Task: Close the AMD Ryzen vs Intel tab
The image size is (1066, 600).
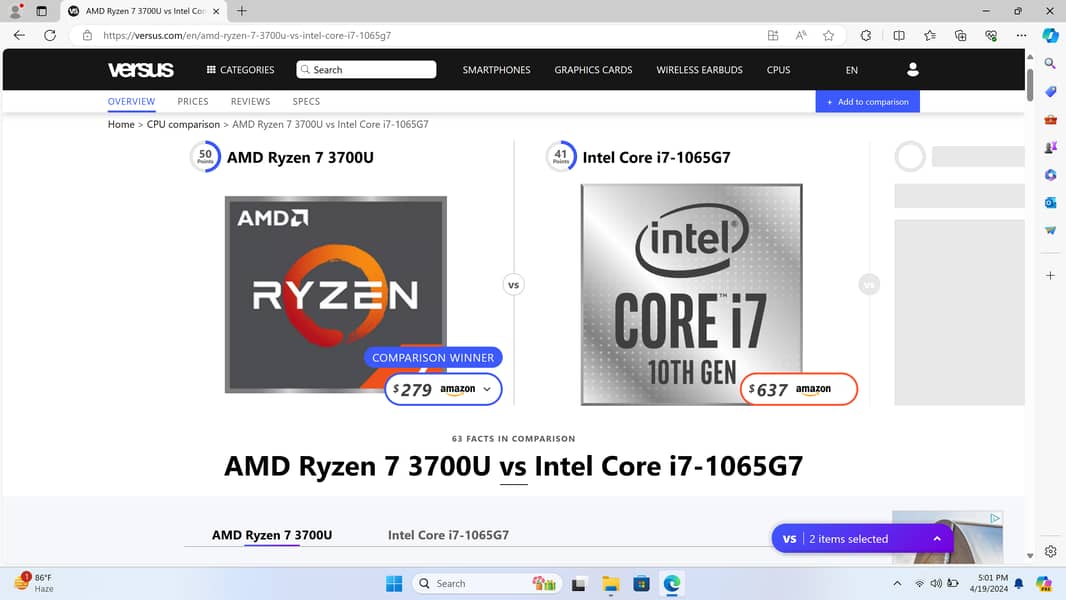Action: (216, 11)
